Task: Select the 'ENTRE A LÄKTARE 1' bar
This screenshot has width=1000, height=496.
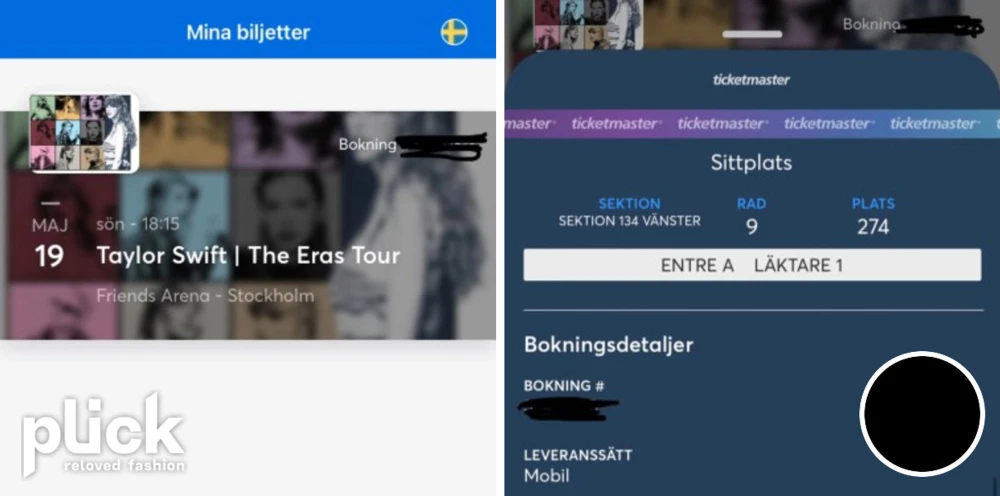Action: click(752, 265)
